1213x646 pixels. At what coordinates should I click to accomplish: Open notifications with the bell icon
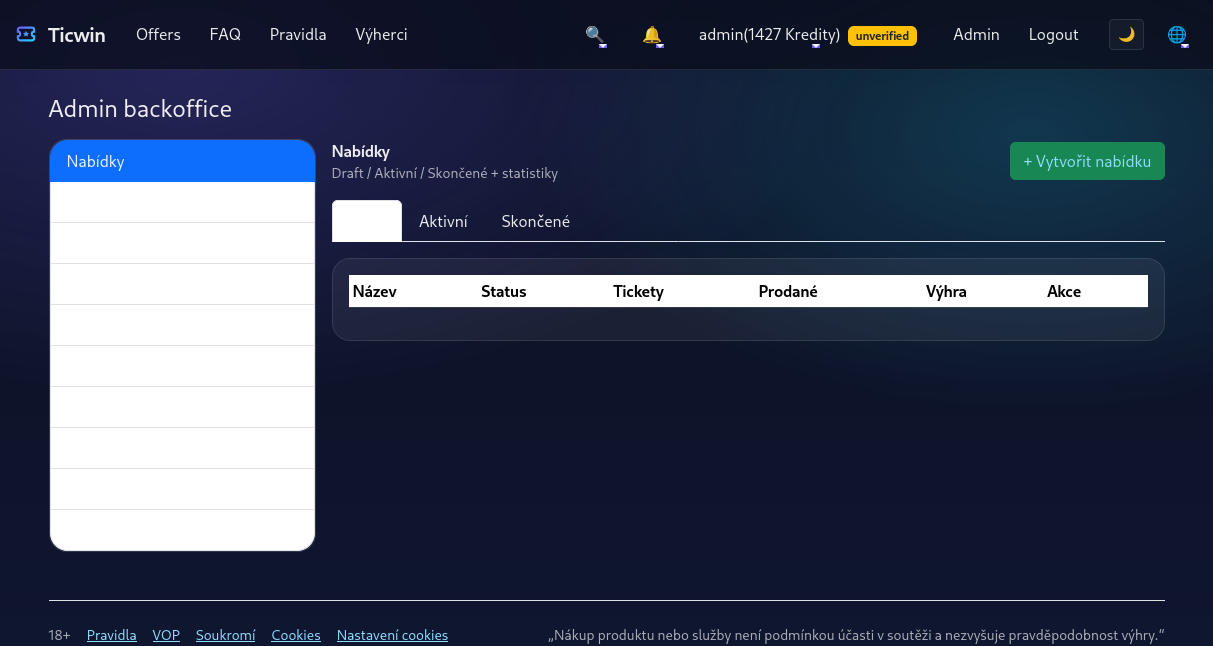[652, 35]
